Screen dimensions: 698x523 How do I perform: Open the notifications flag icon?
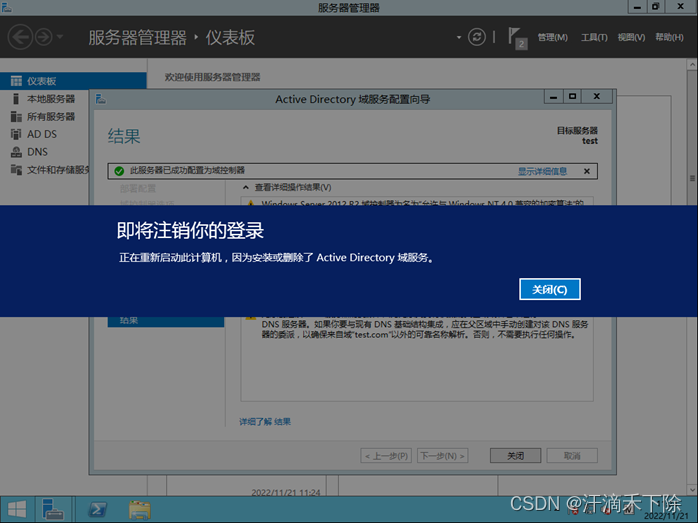click(x=517, y=38)
